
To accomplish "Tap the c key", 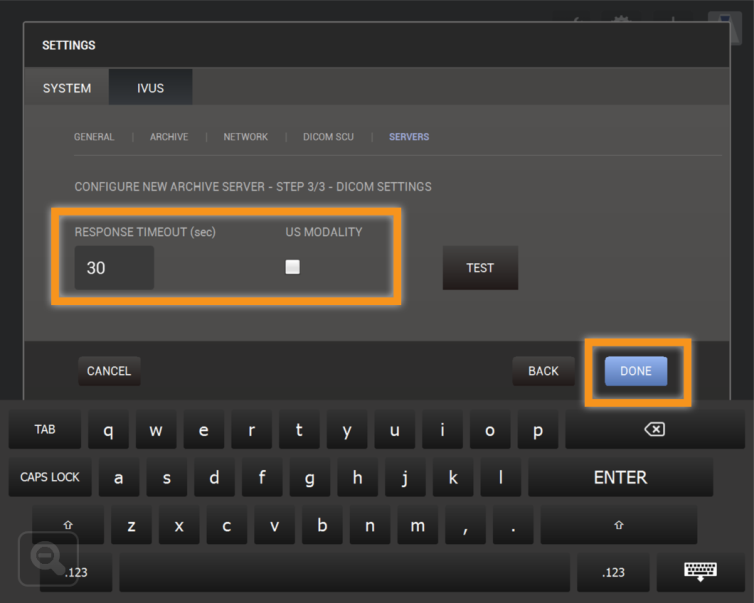I will [x=226, y=525].
